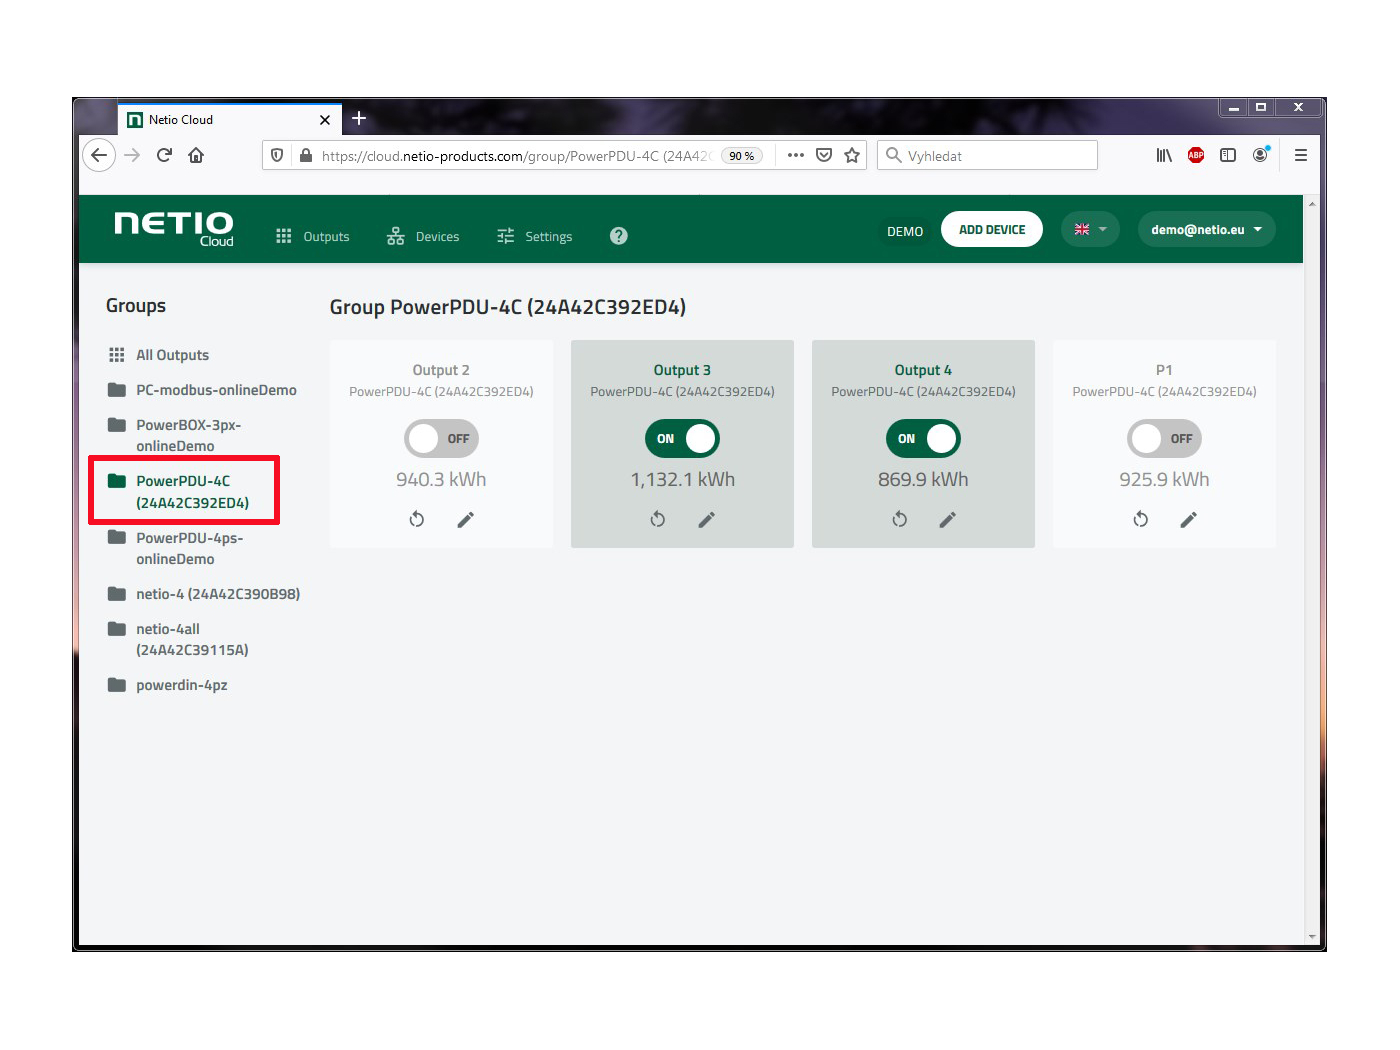Click the ADD DEVICE button
1400x1050 pixels.
pyautogui.click(x=992, y=229)
